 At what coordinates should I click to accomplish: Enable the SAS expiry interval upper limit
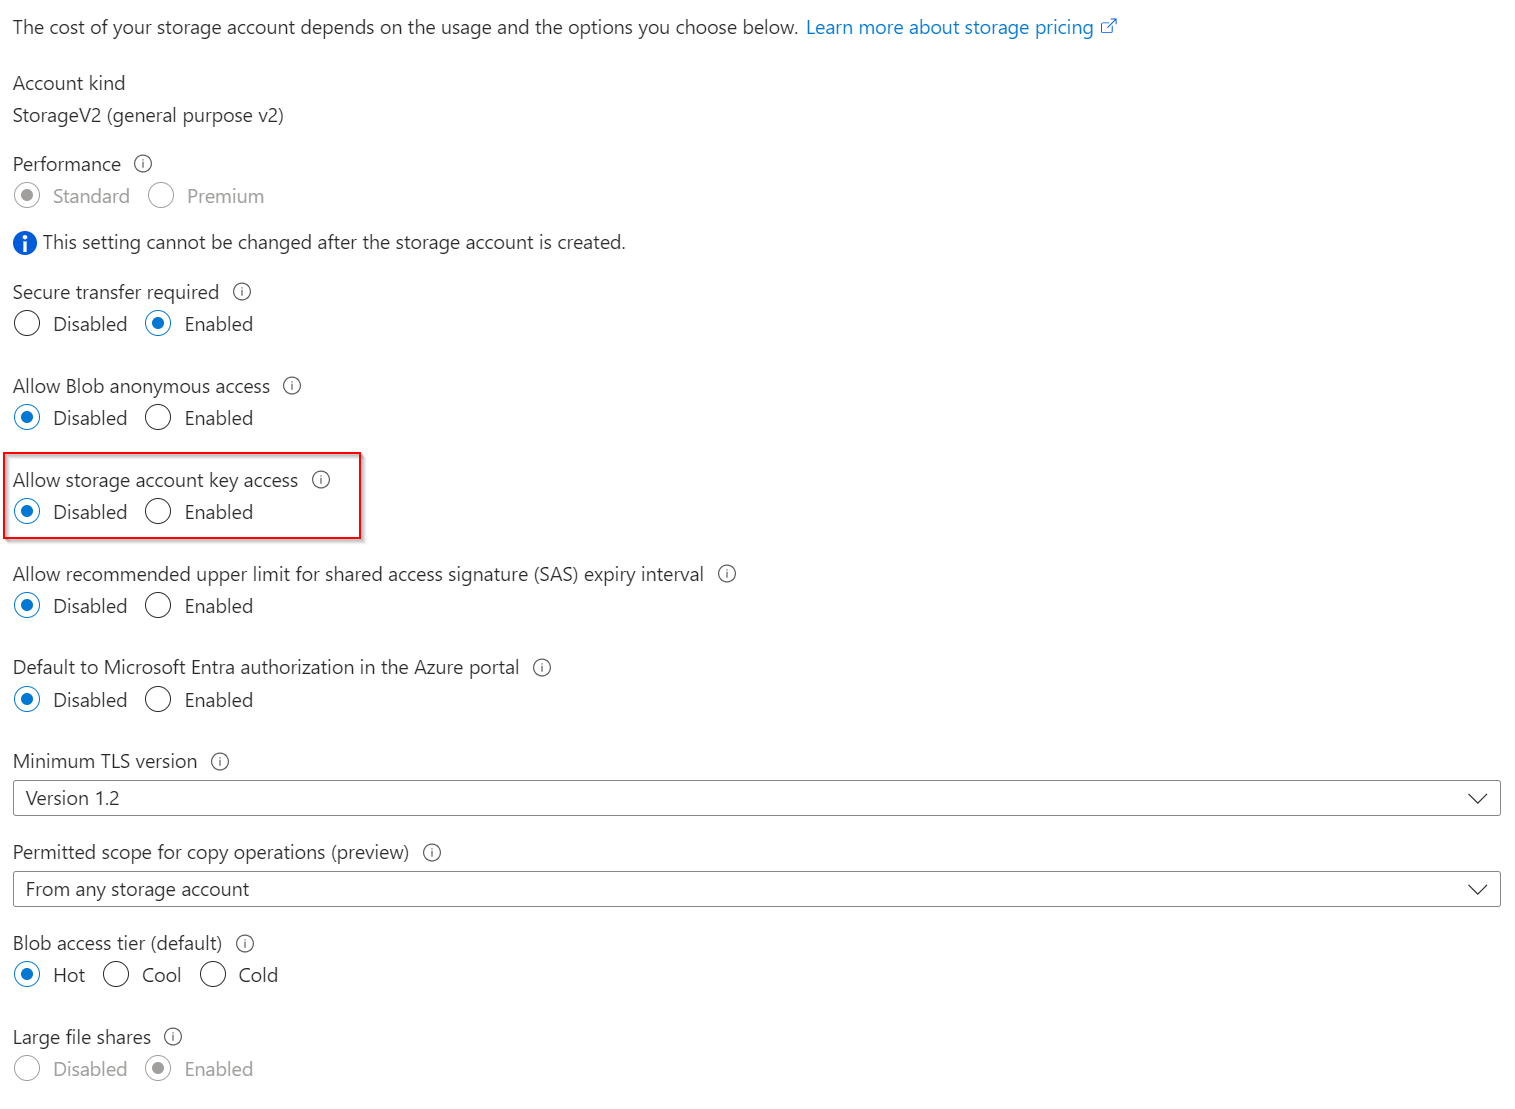coord(158,606)
